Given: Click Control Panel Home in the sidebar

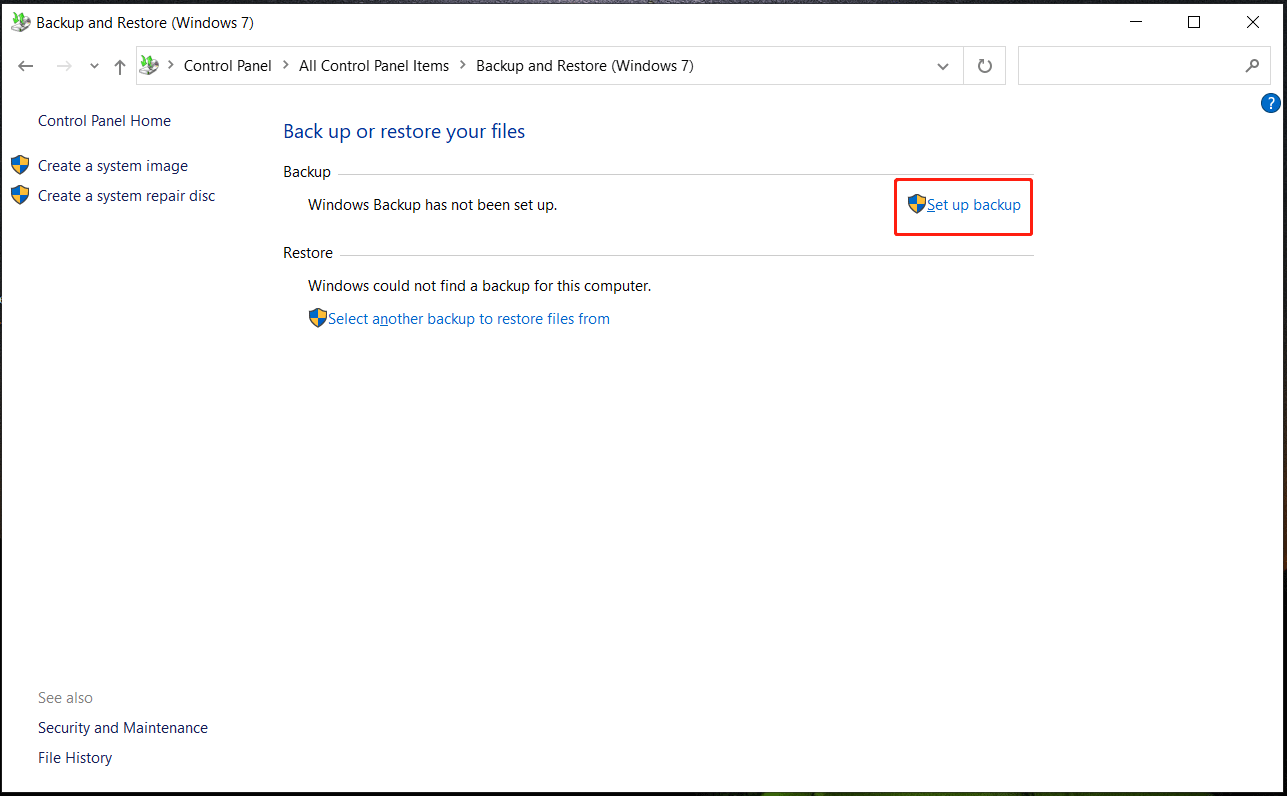Looking at the screenshot, I should click(103, 120).
